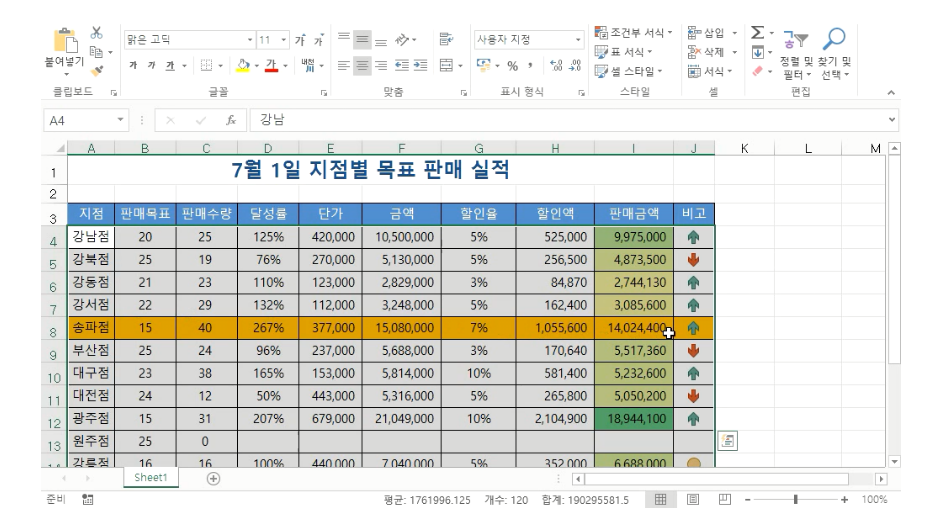The height and width of the screenshot is (530, 942).
Task: Click the text orientation icon
Action: pyautogui.click(x=402, y=40)
